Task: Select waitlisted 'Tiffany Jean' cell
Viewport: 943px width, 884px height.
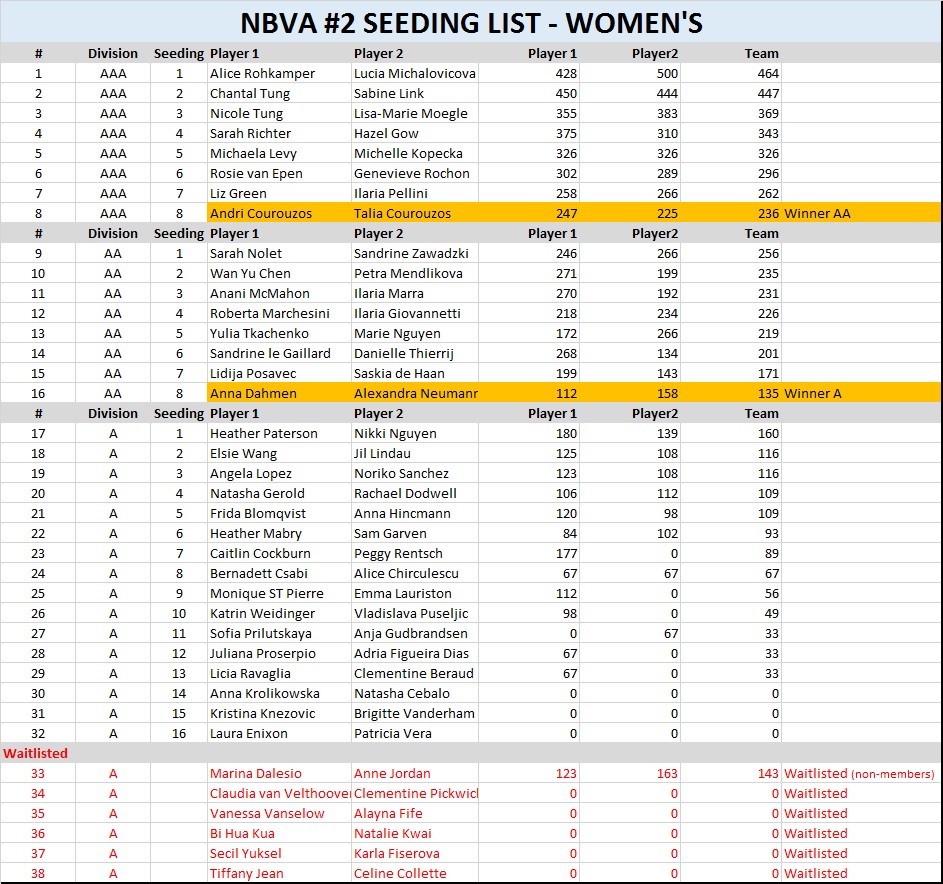Action: tap(279, 873)
